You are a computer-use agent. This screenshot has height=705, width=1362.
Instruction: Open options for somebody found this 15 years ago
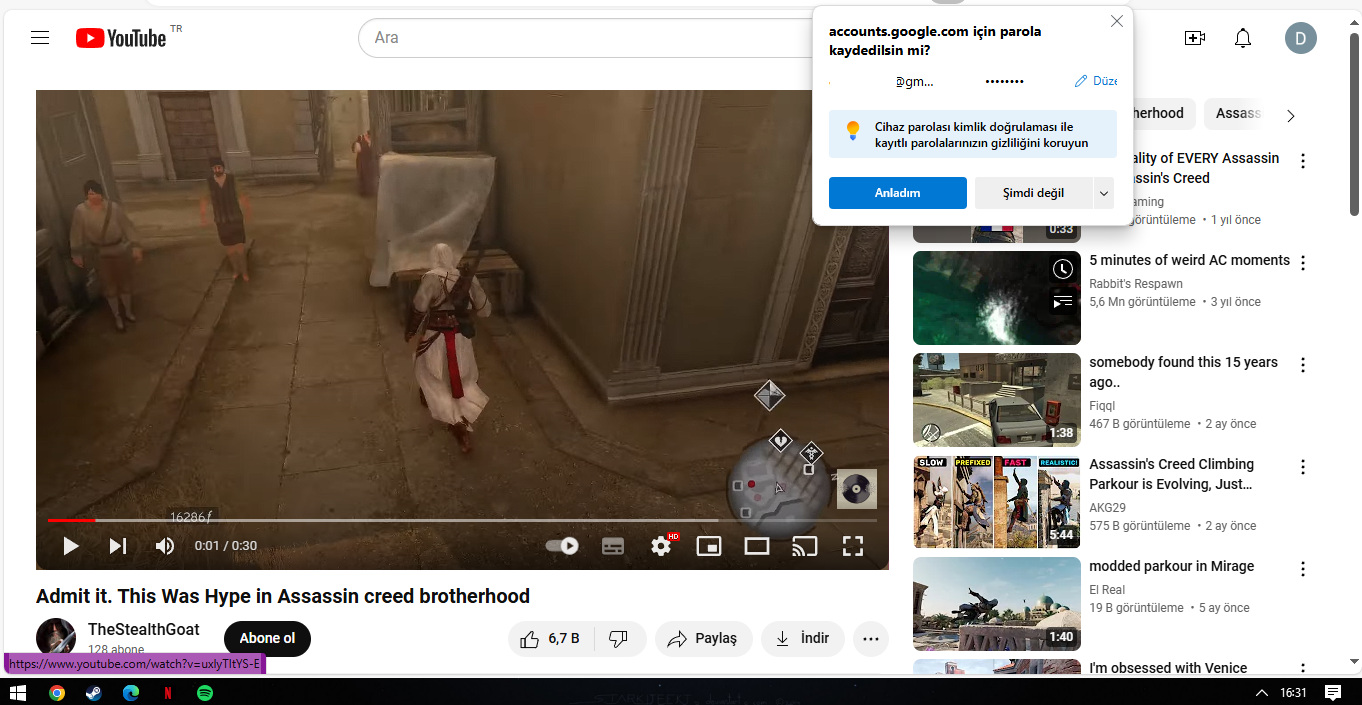pyautogui.click(x=1303, y=365)
